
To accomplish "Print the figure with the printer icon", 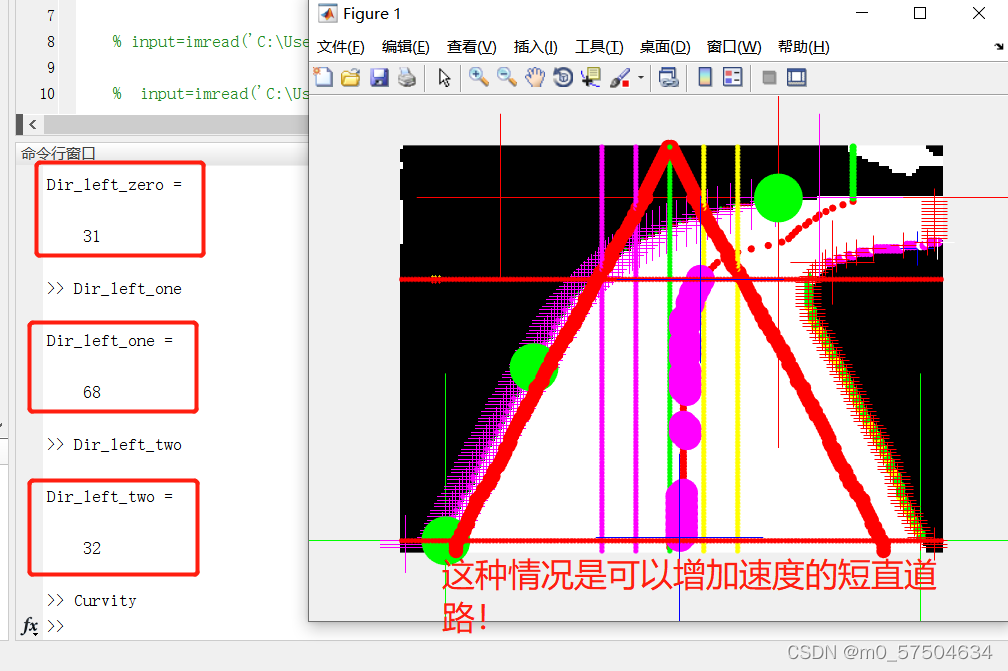I will click(407, 78).
